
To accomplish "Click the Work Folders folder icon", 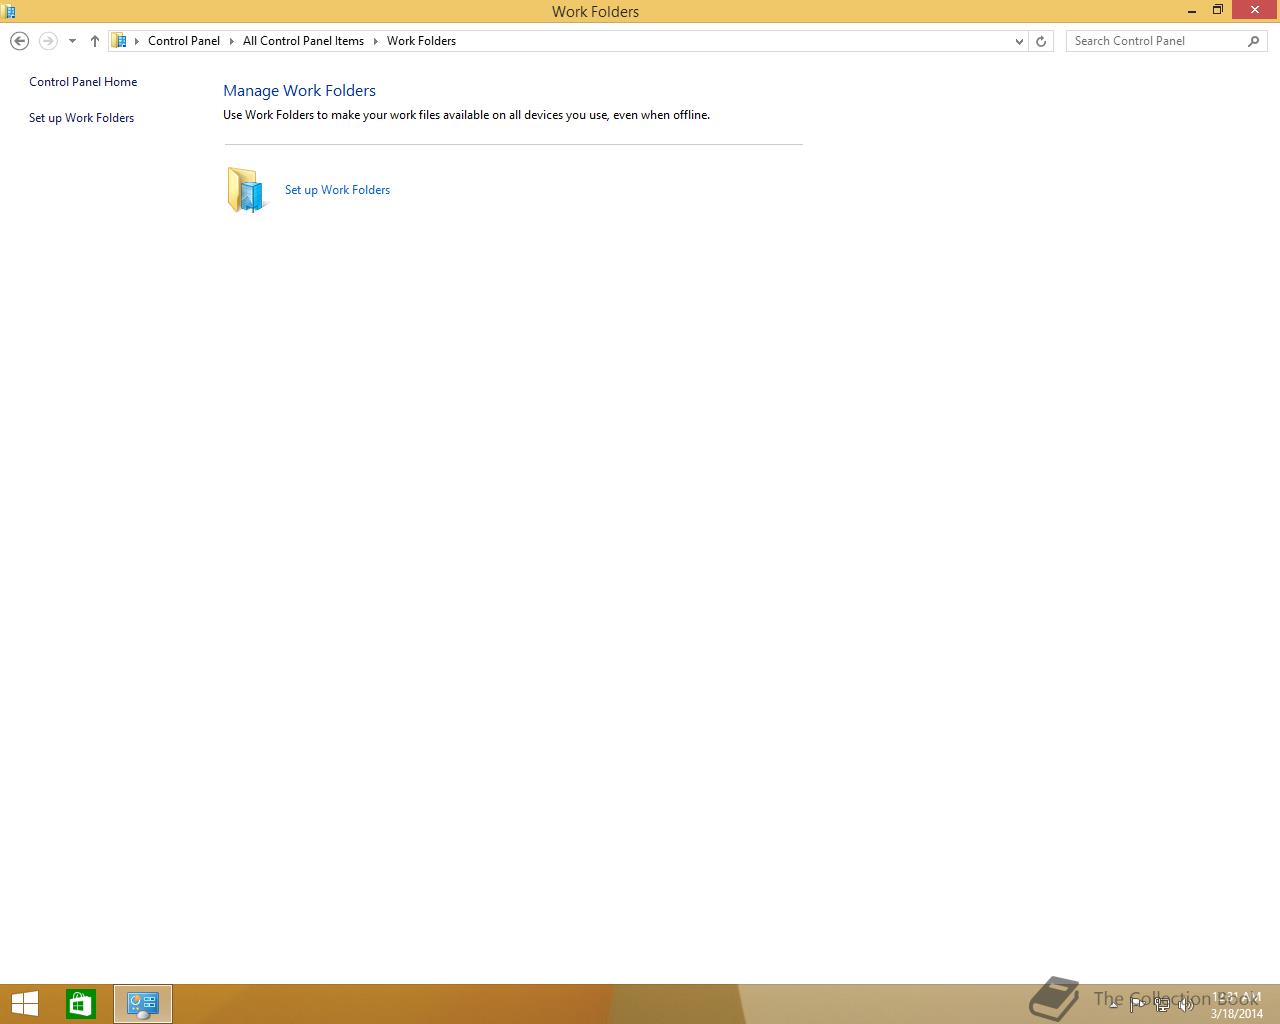I will pos(247,189).
